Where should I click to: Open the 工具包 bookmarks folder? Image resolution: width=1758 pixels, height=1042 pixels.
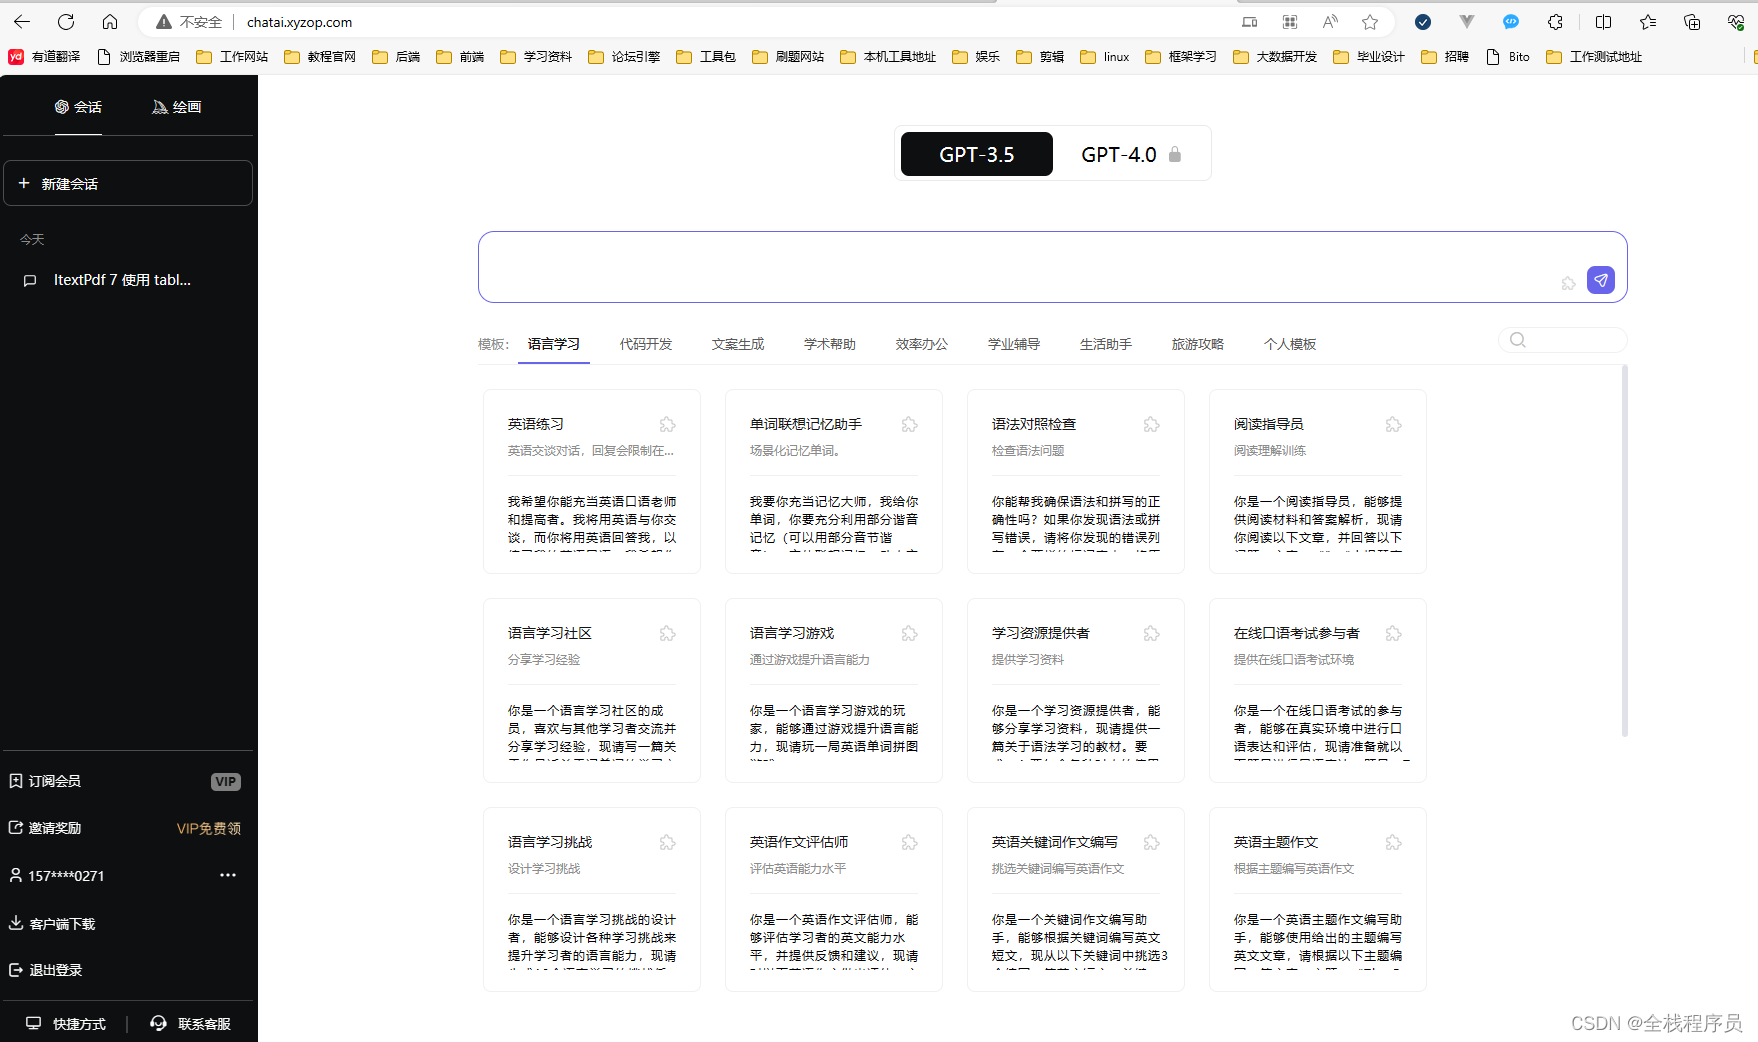[x=706, y=57]
